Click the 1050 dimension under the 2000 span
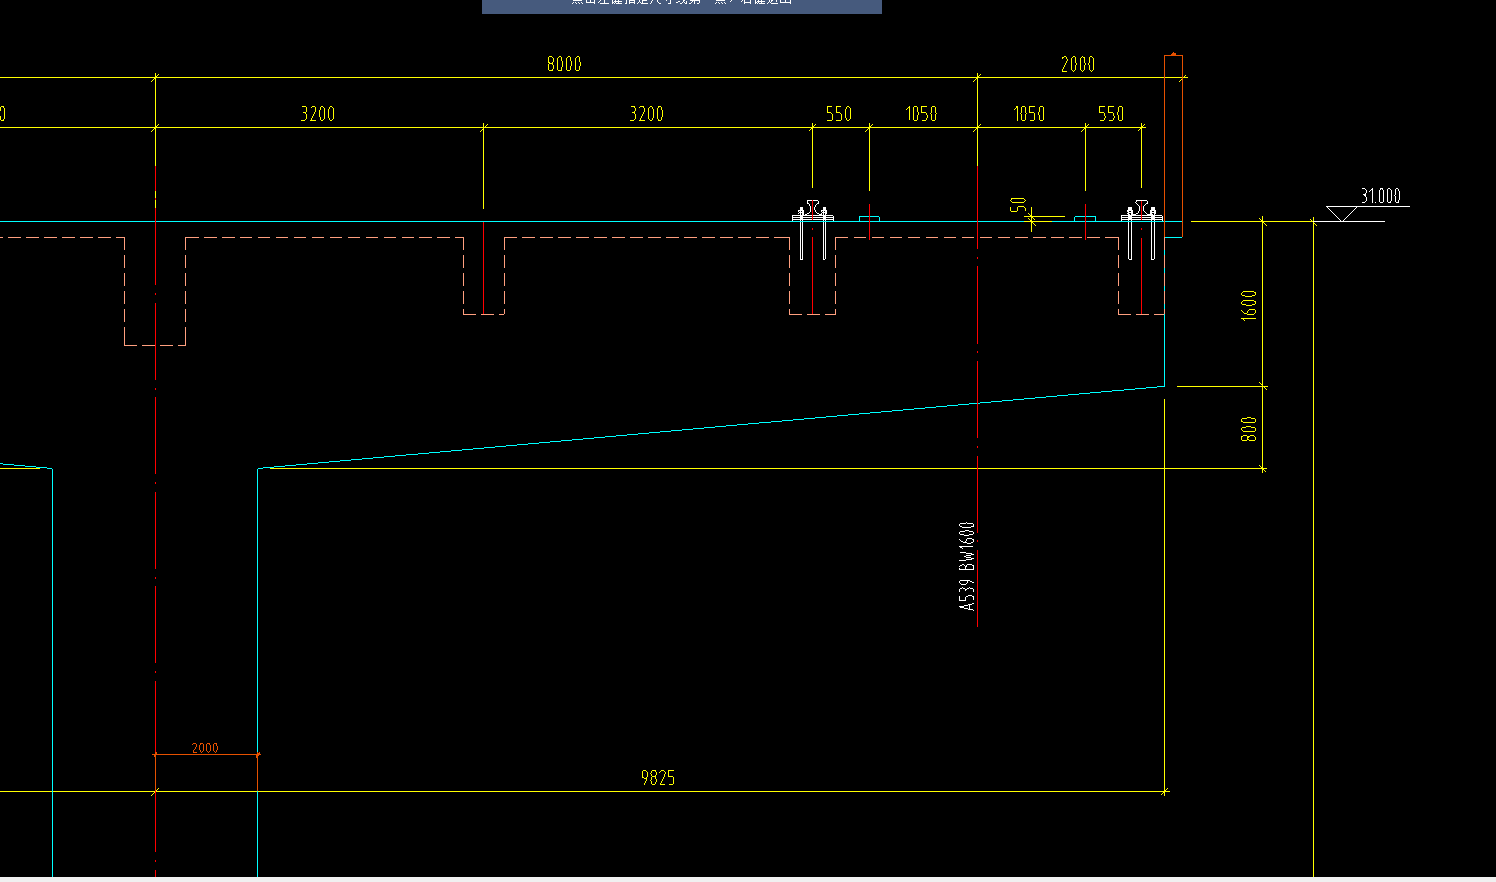This screenshot has height=882, width=1496. [1030, 114]
